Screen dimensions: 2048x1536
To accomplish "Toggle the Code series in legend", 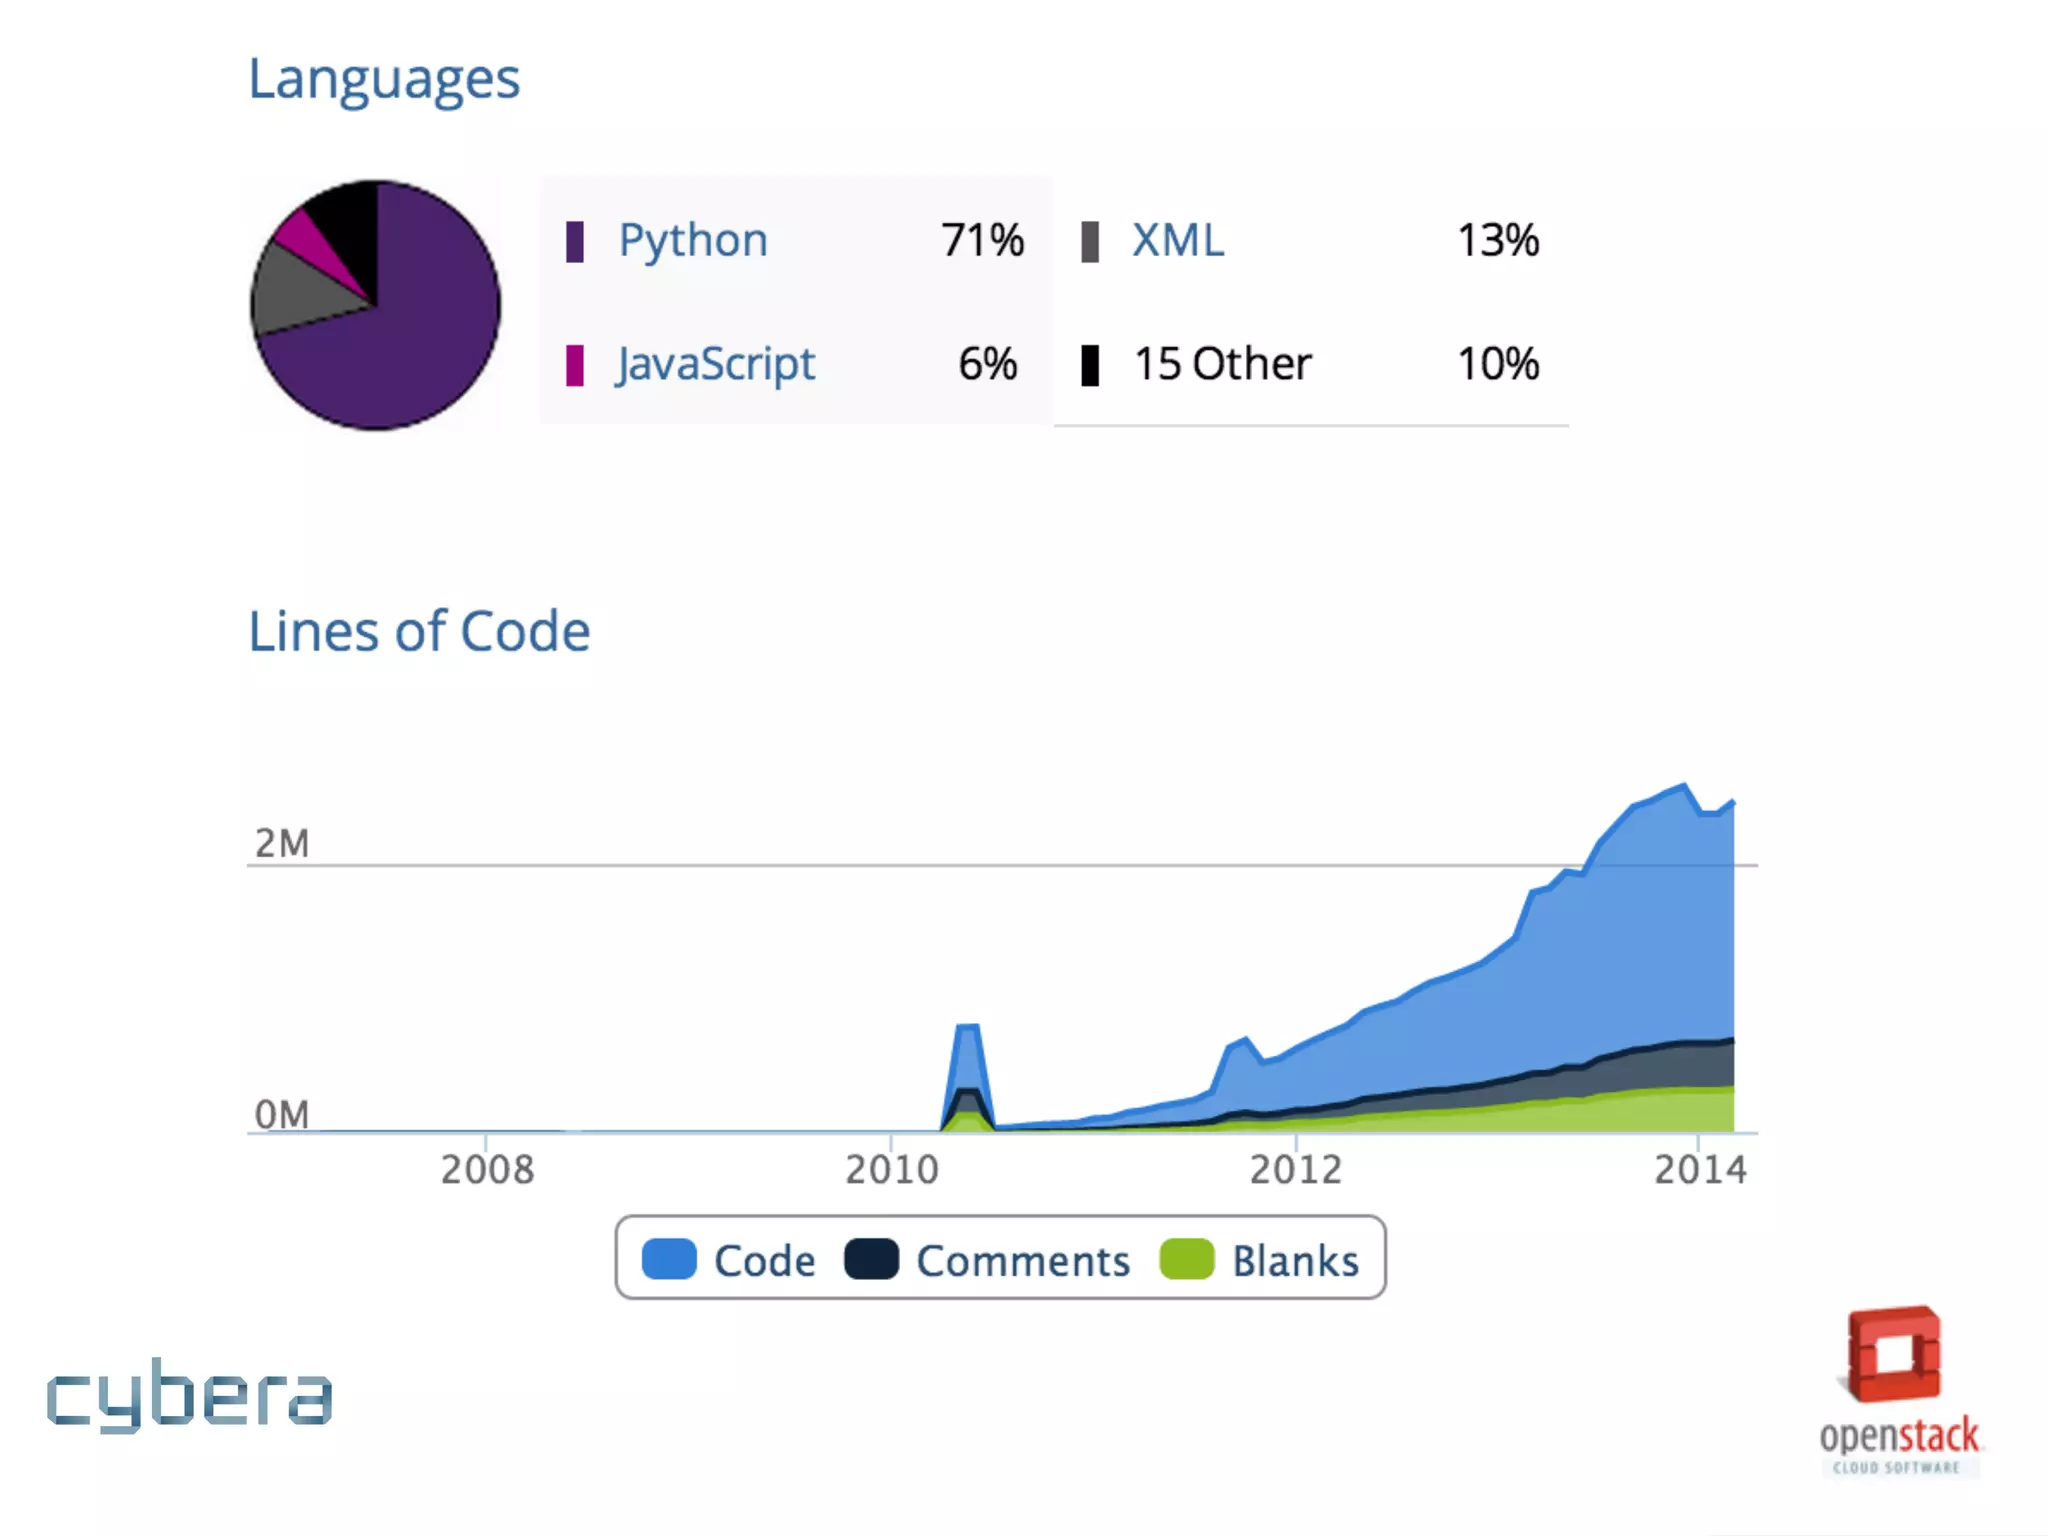I will pos(764,1260).
